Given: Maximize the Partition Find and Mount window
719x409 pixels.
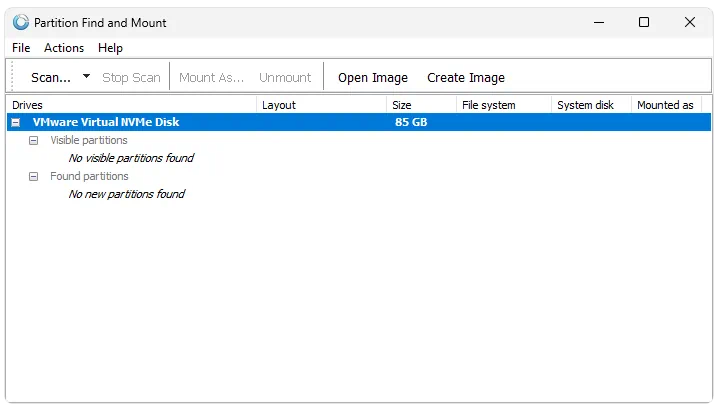Looking at the screenshot, I should [644, 22].
